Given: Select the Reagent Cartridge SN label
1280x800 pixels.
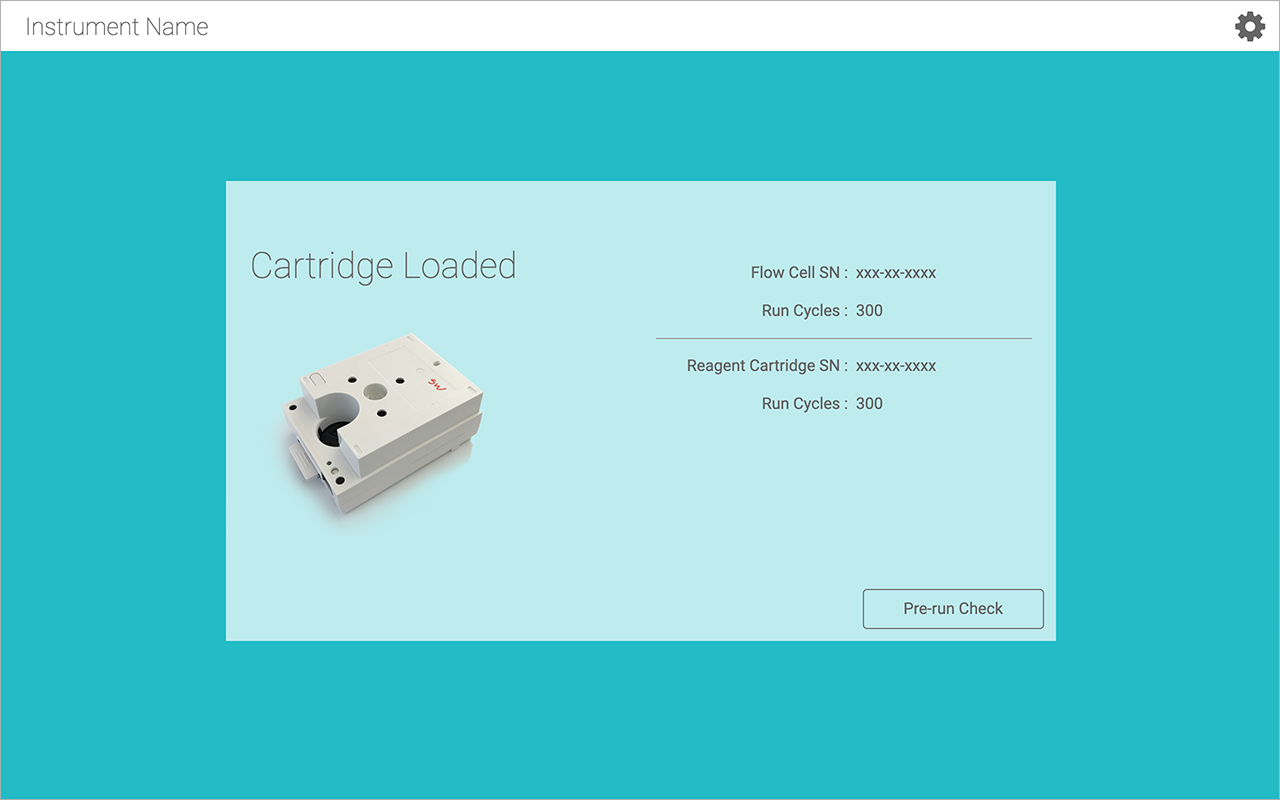Looking at the screenshot, I should [767, 366].
